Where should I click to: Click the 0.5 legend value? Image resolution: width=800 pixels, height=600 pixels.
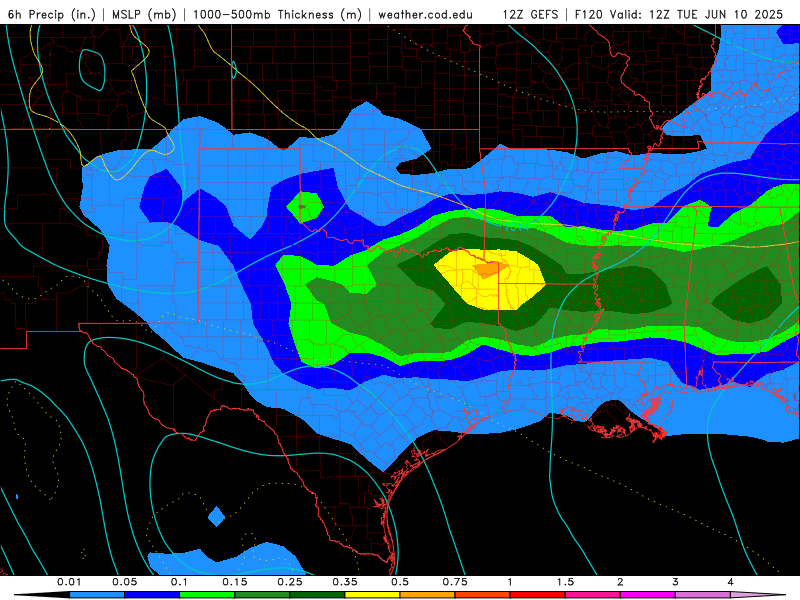(x=400, y=582)
